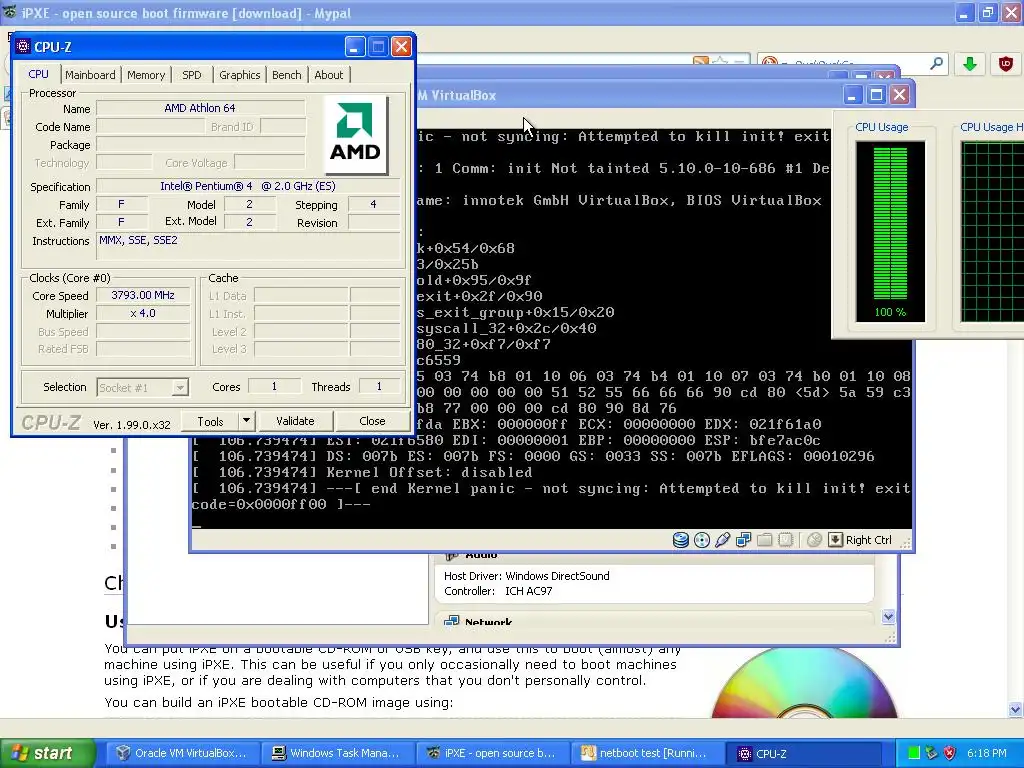
Task: Click the green CPU meter tray icon
Action: 914,753
